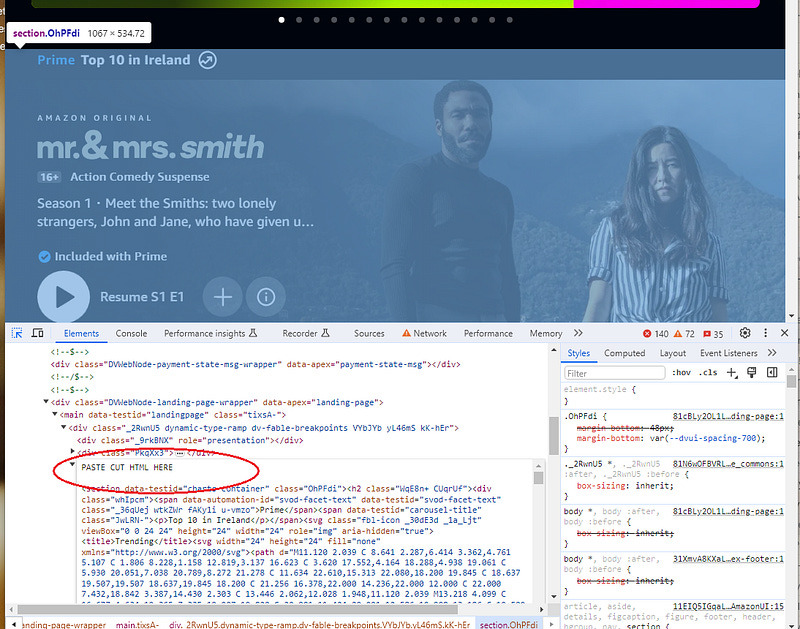Screen dimensions: 800x629
Task: Show more DevTools tabs chevron
Action: (578, 333)
